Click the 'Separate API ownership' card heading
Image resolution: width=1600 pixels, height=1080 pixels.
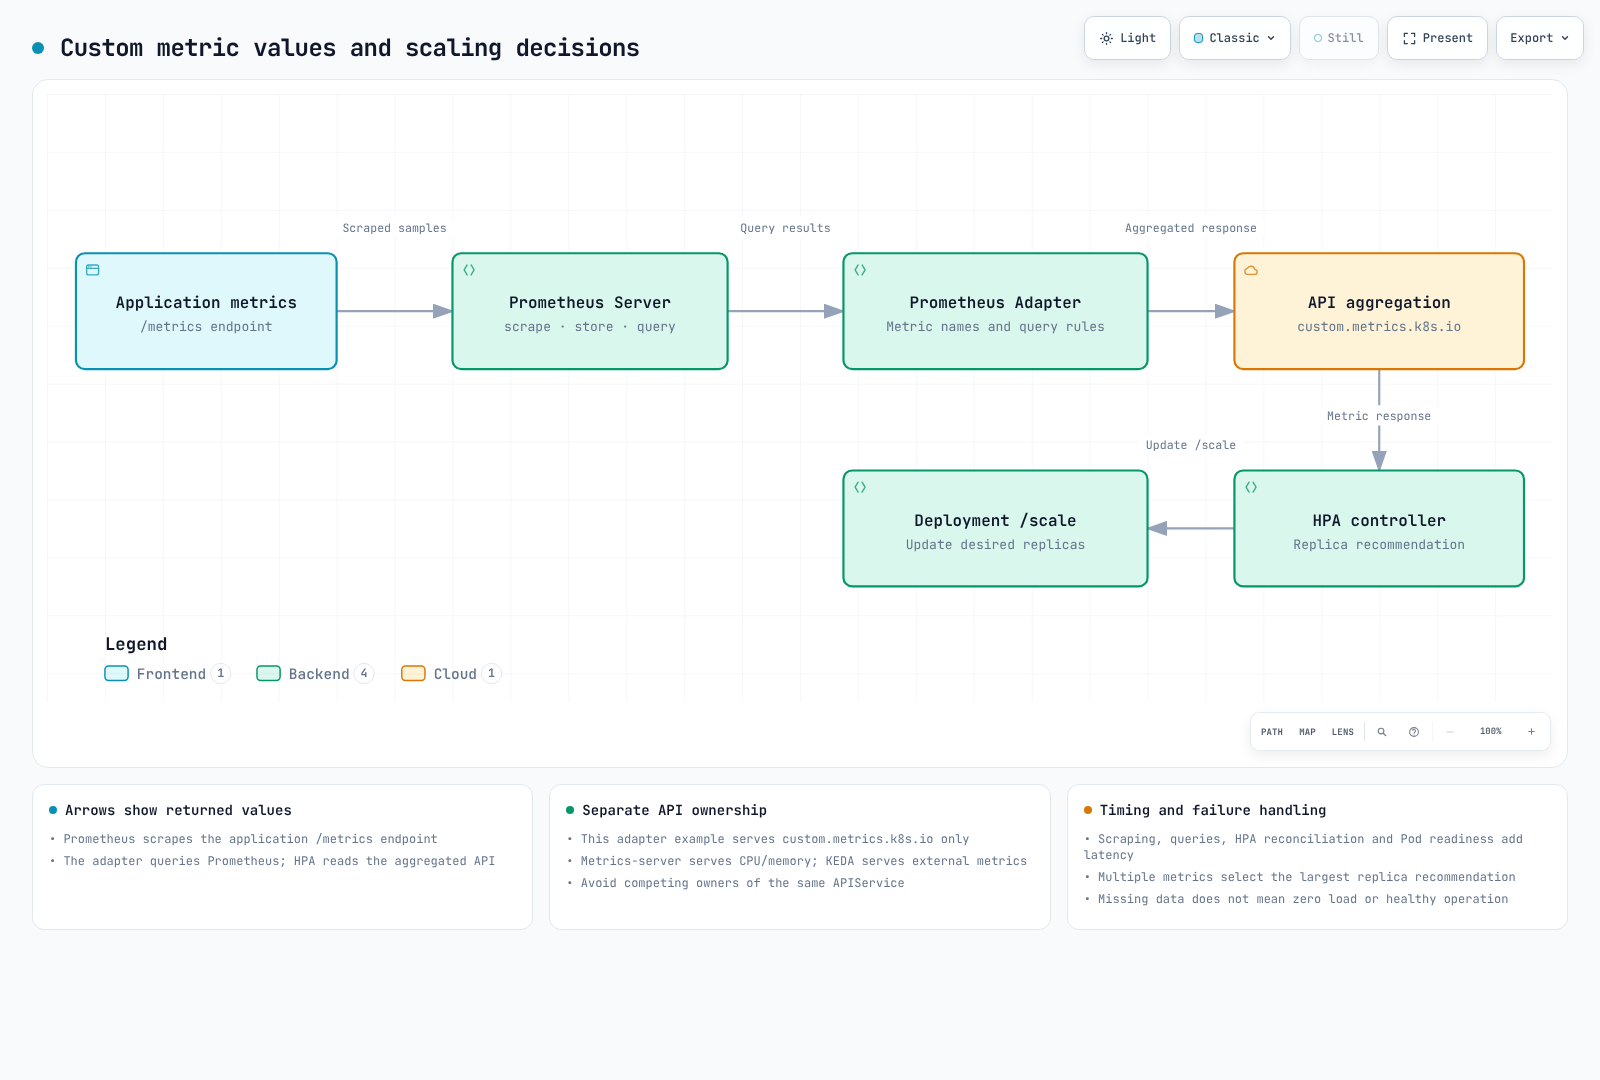click(674, 810)
